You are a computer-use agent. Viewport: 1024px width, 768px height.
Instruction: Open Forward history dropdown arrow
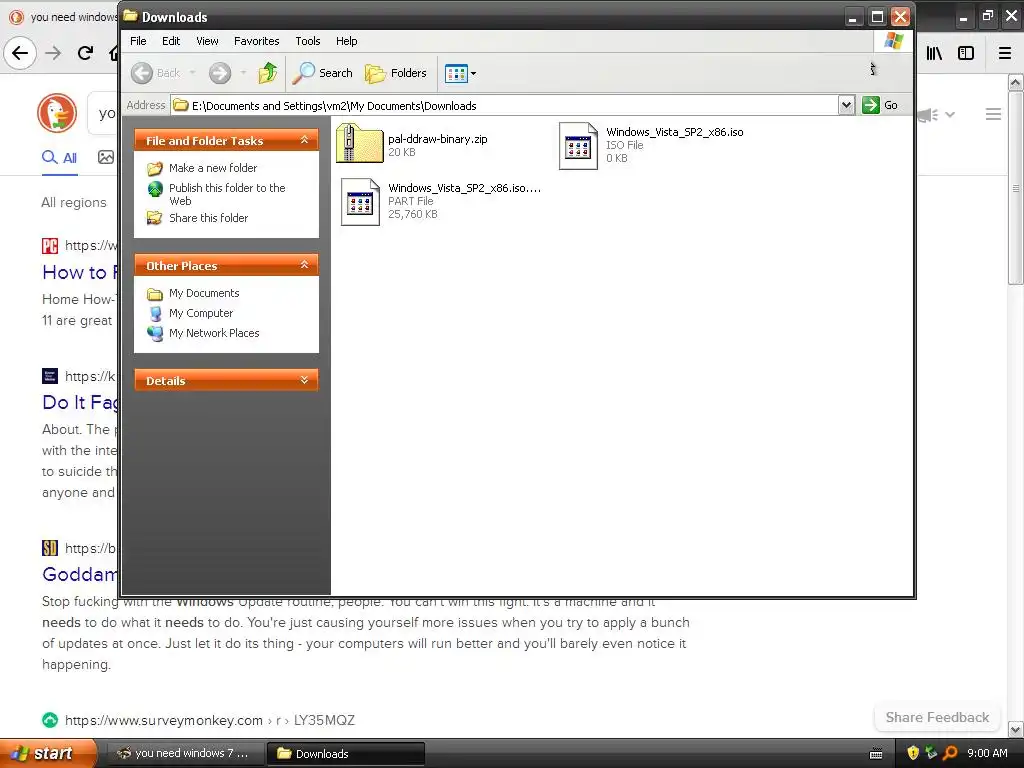(x=243, y=73)
